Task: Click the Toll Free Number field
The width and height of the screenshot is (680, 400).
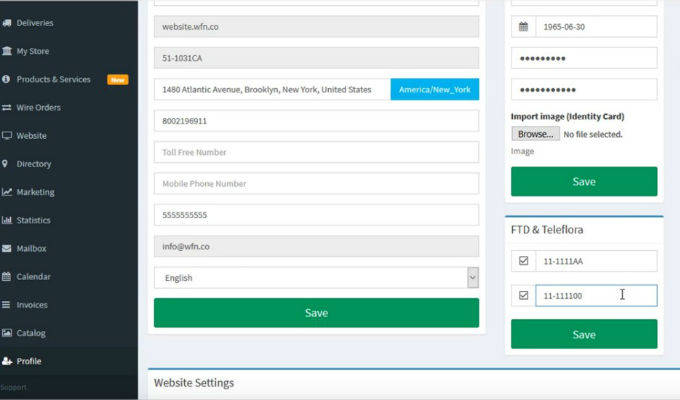Action: [x=316, y=152]
